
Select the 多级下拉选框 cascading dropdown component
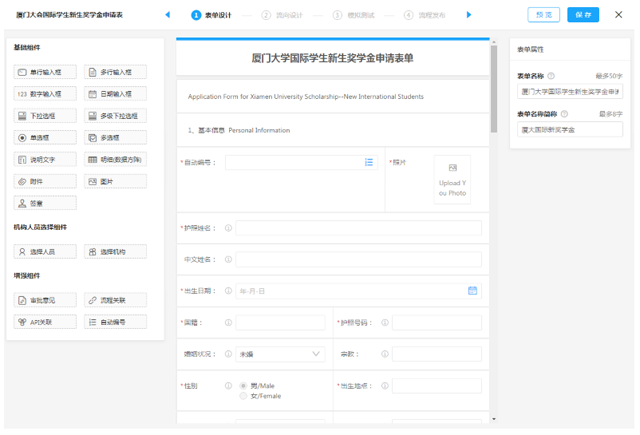(116, 115)
